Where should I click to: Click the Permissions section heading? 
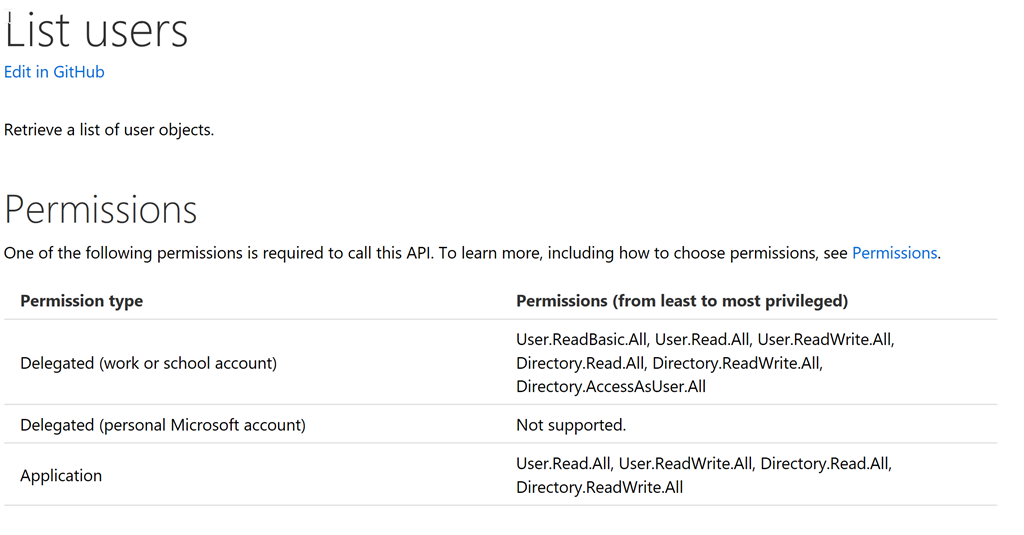coord(101,210)
